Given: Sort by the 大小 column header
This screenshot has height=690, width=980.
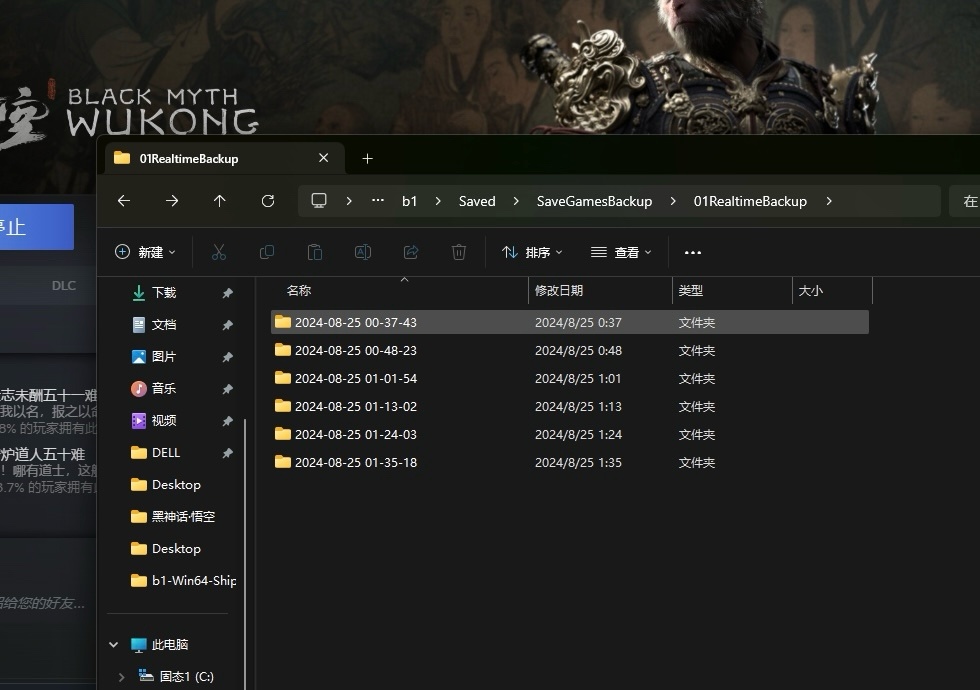Looking at the screenshot, I should [x=832, y=291].
